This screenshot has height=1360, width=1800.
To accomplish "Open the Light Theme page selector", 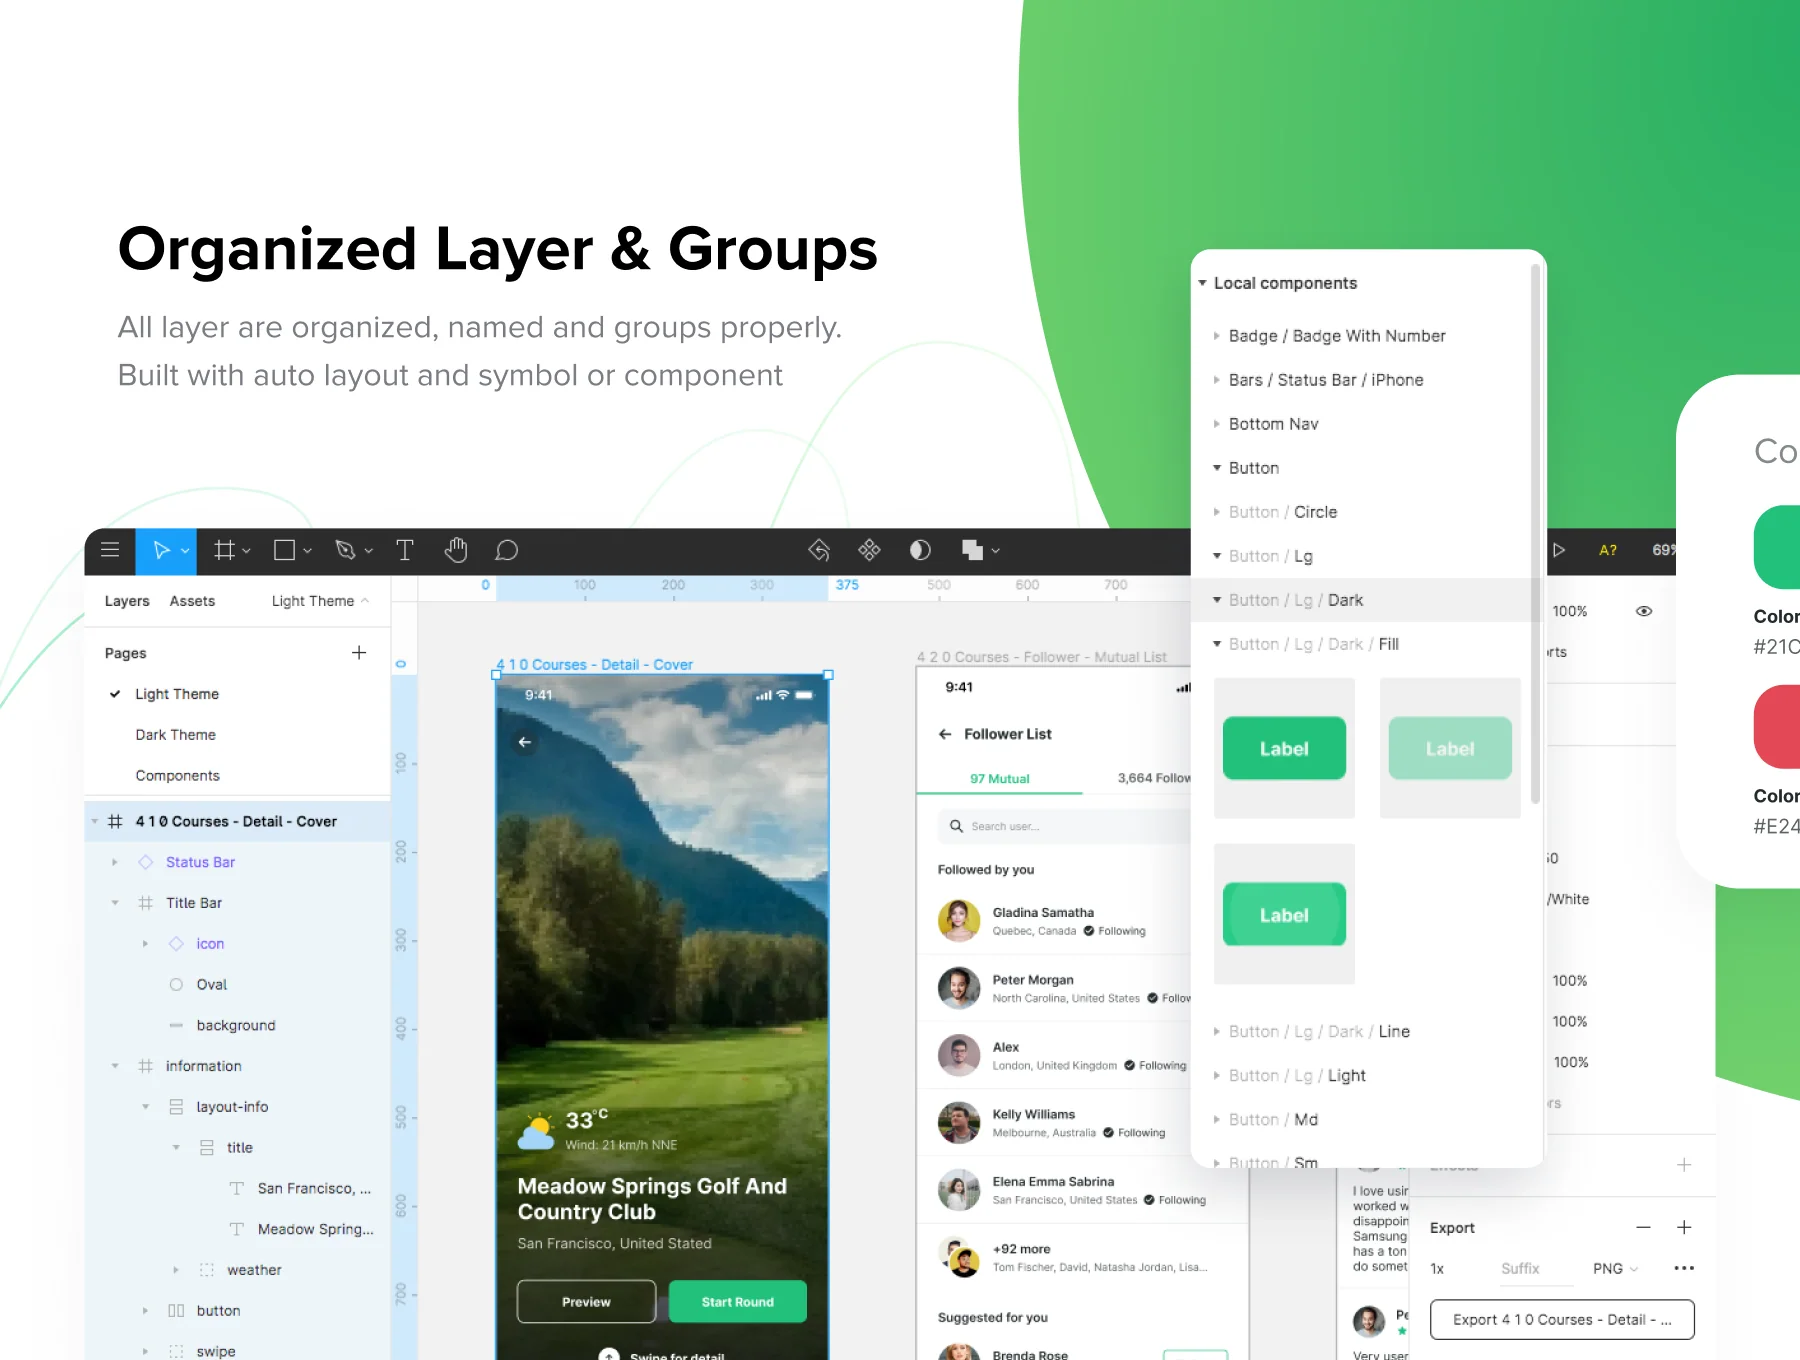I will pyautogui.click(x=320, y=601).
